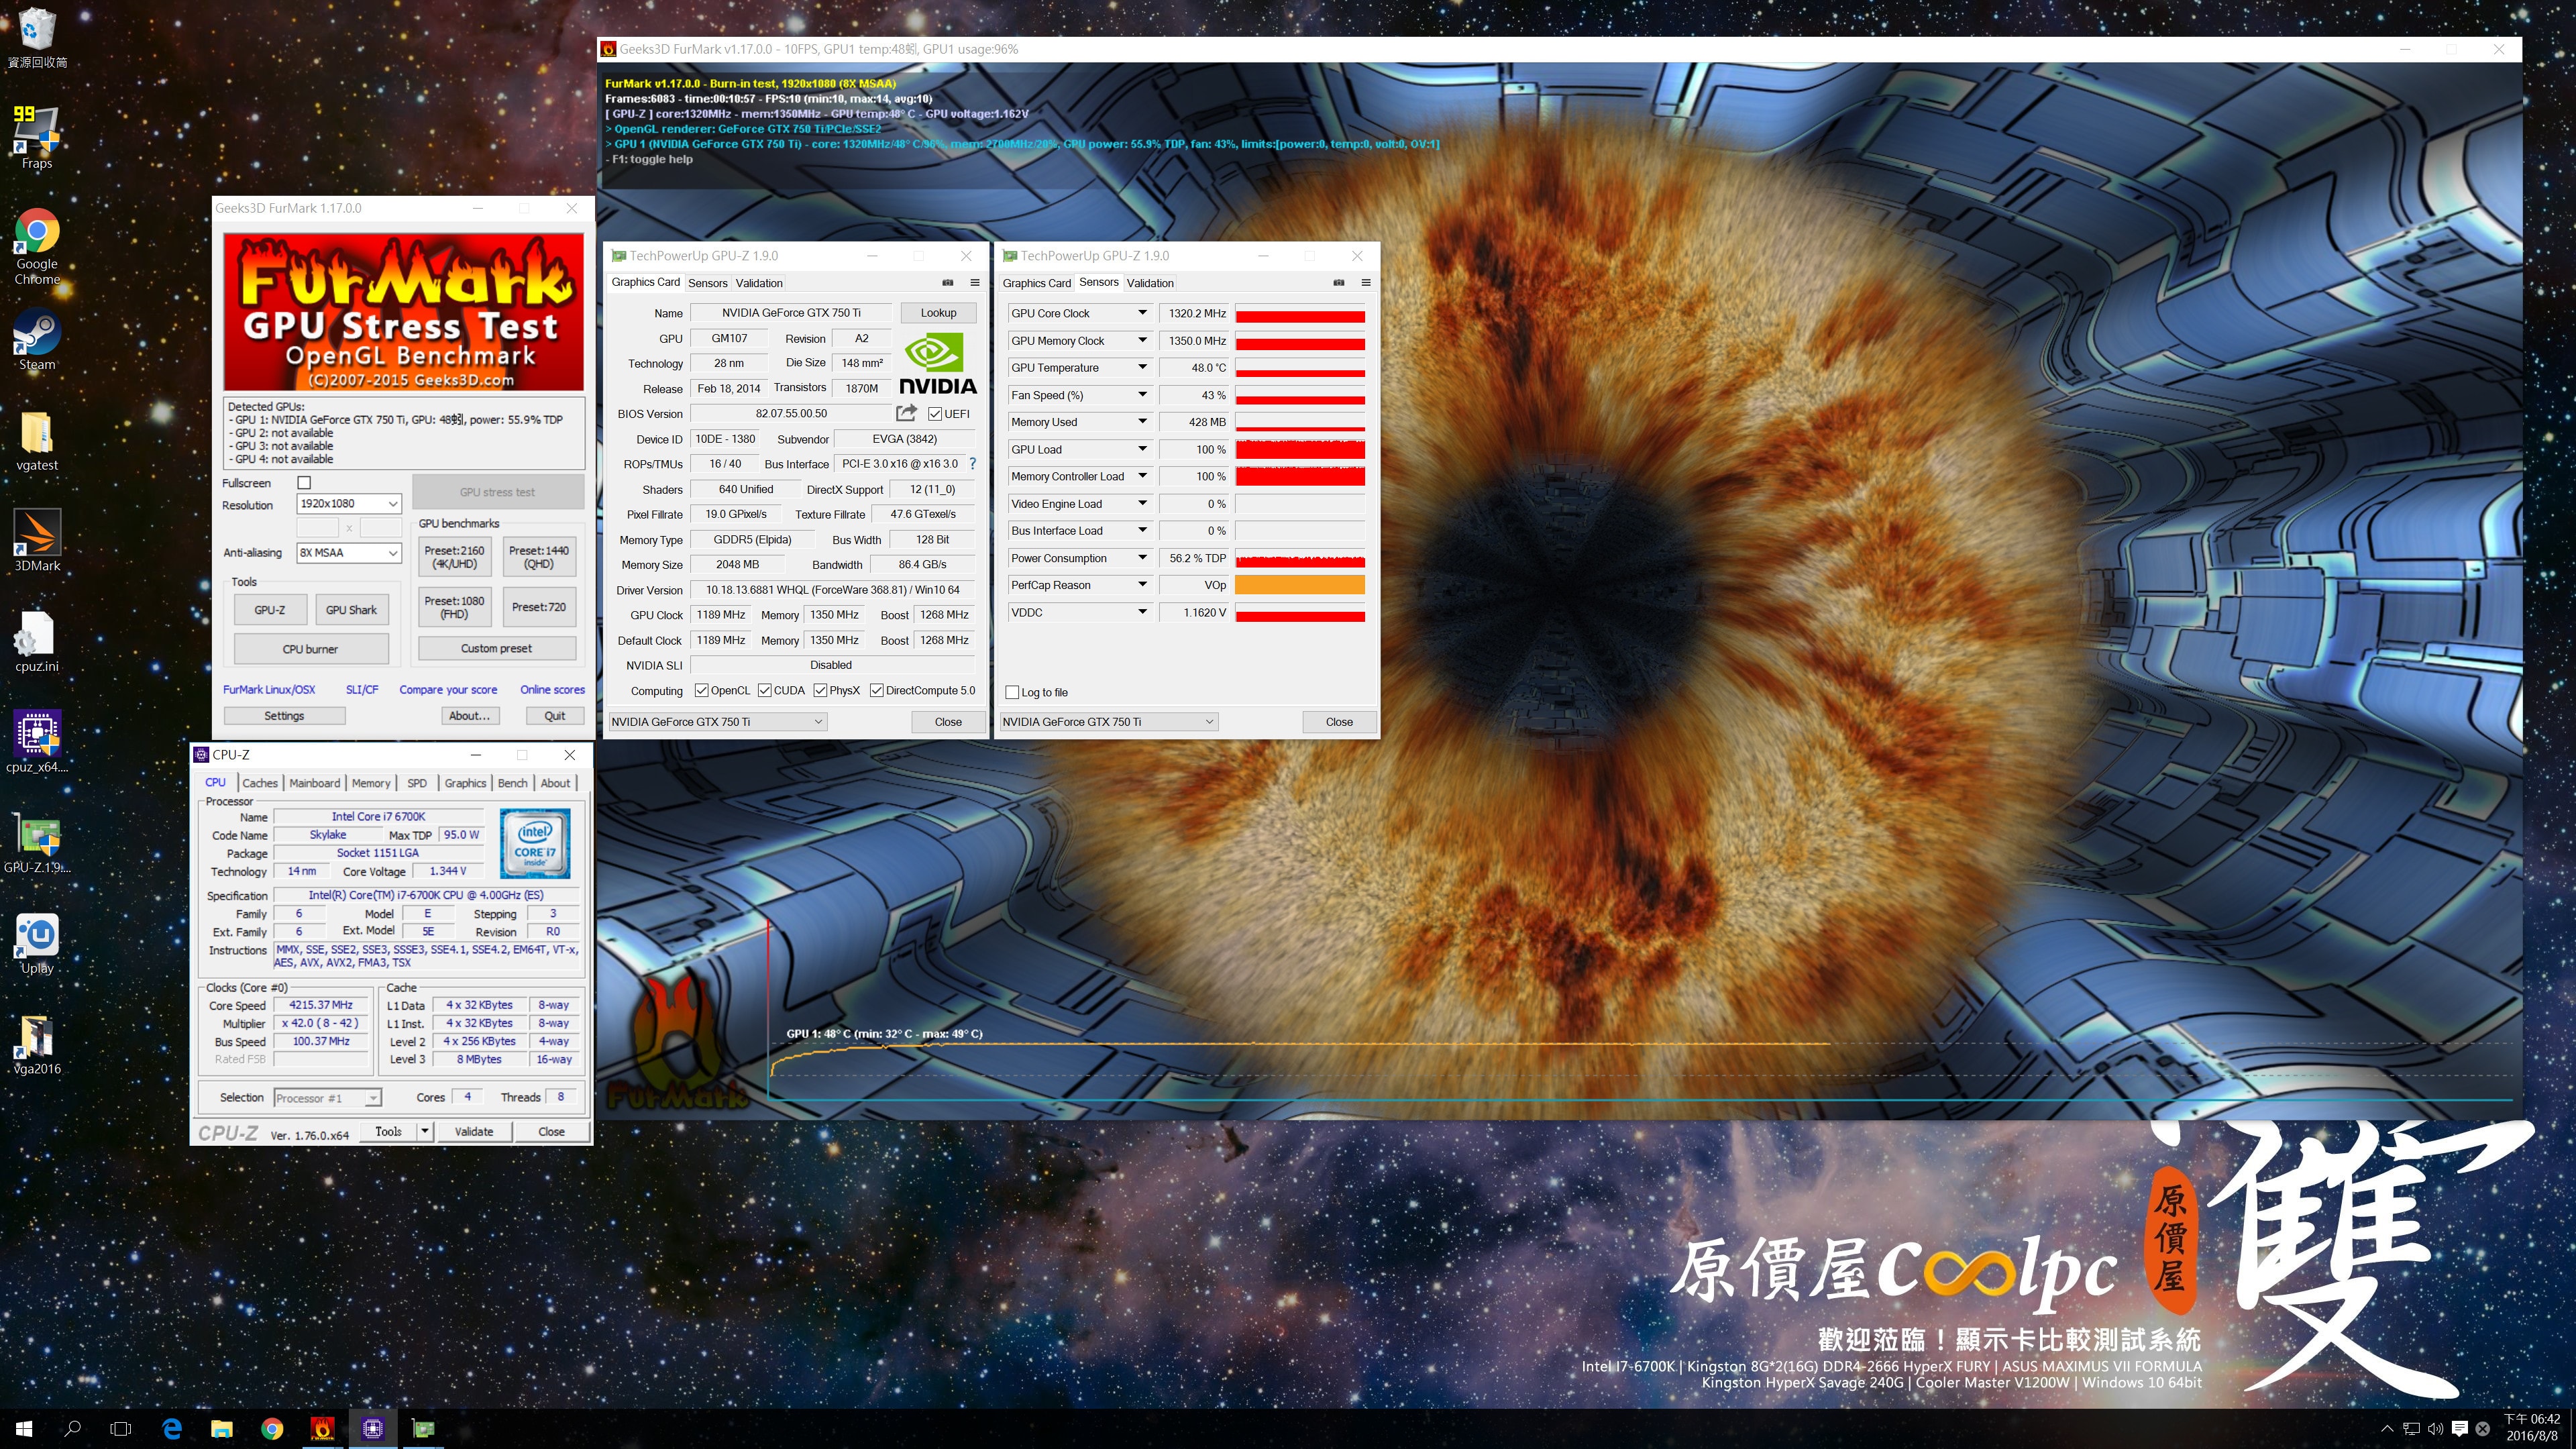Click FurMark Preset:2160 (4K/UHD) benchmark
Image resolution: width=2576 pixels, height=1449 pixels.
pyautogui.click(x=454, y=558)
